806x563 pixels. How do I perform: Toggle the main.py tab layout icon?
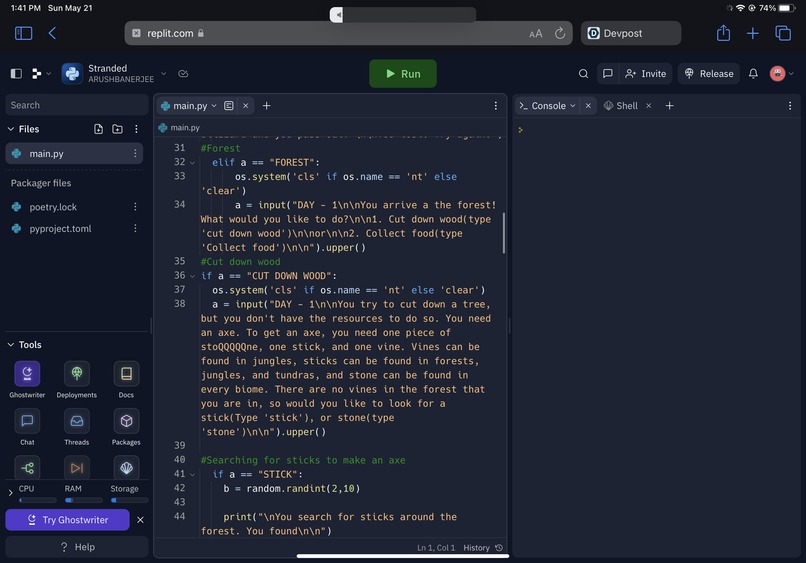click(x=229, y=105)
